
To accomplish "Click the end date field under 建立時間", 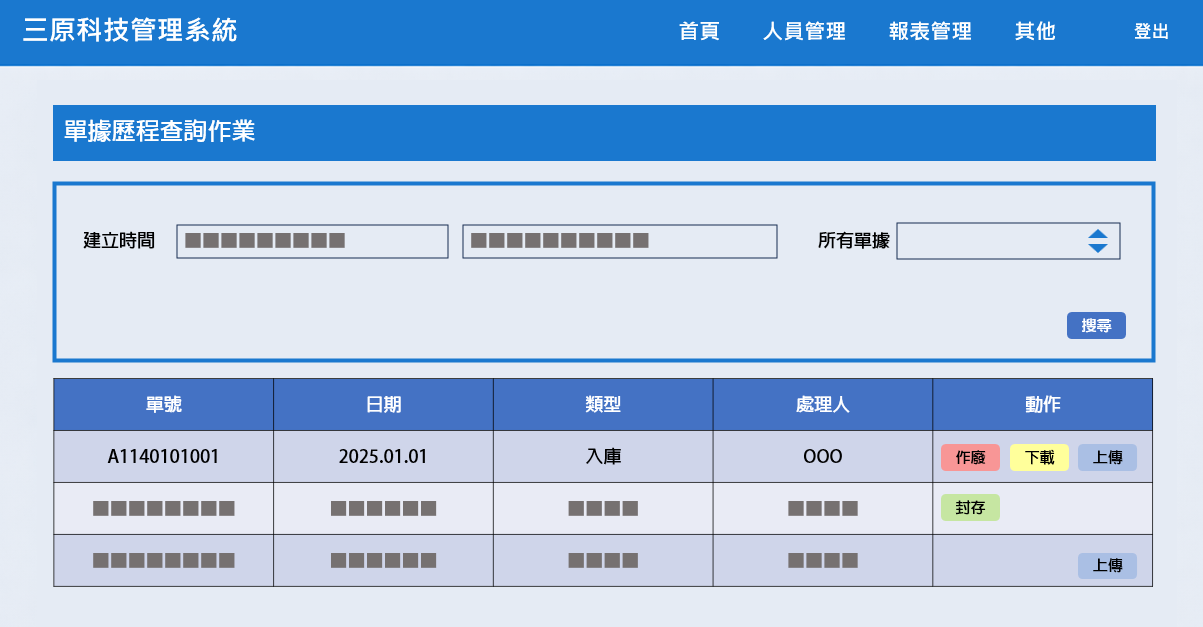I will point(620,240).
